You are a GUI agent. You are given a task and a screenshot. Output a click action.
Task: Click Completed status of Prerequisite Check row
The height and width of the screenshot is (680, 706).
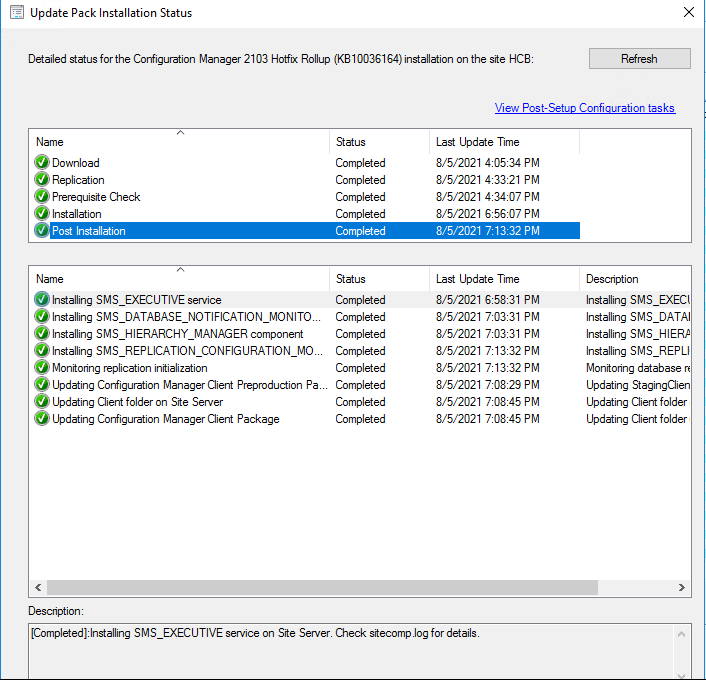(360, 197)
